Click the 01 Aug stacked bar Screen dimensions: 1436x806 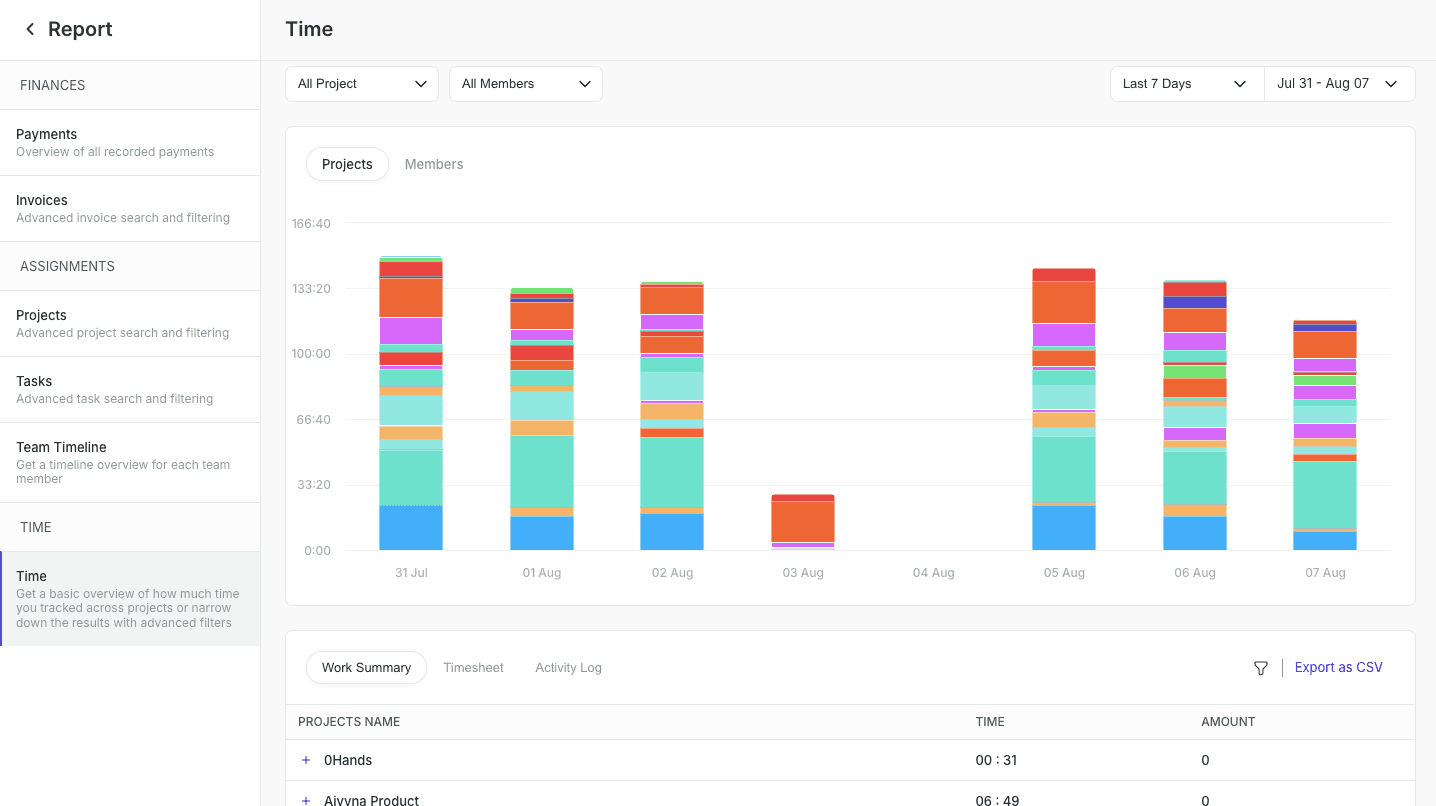click(x=542, y=419)
